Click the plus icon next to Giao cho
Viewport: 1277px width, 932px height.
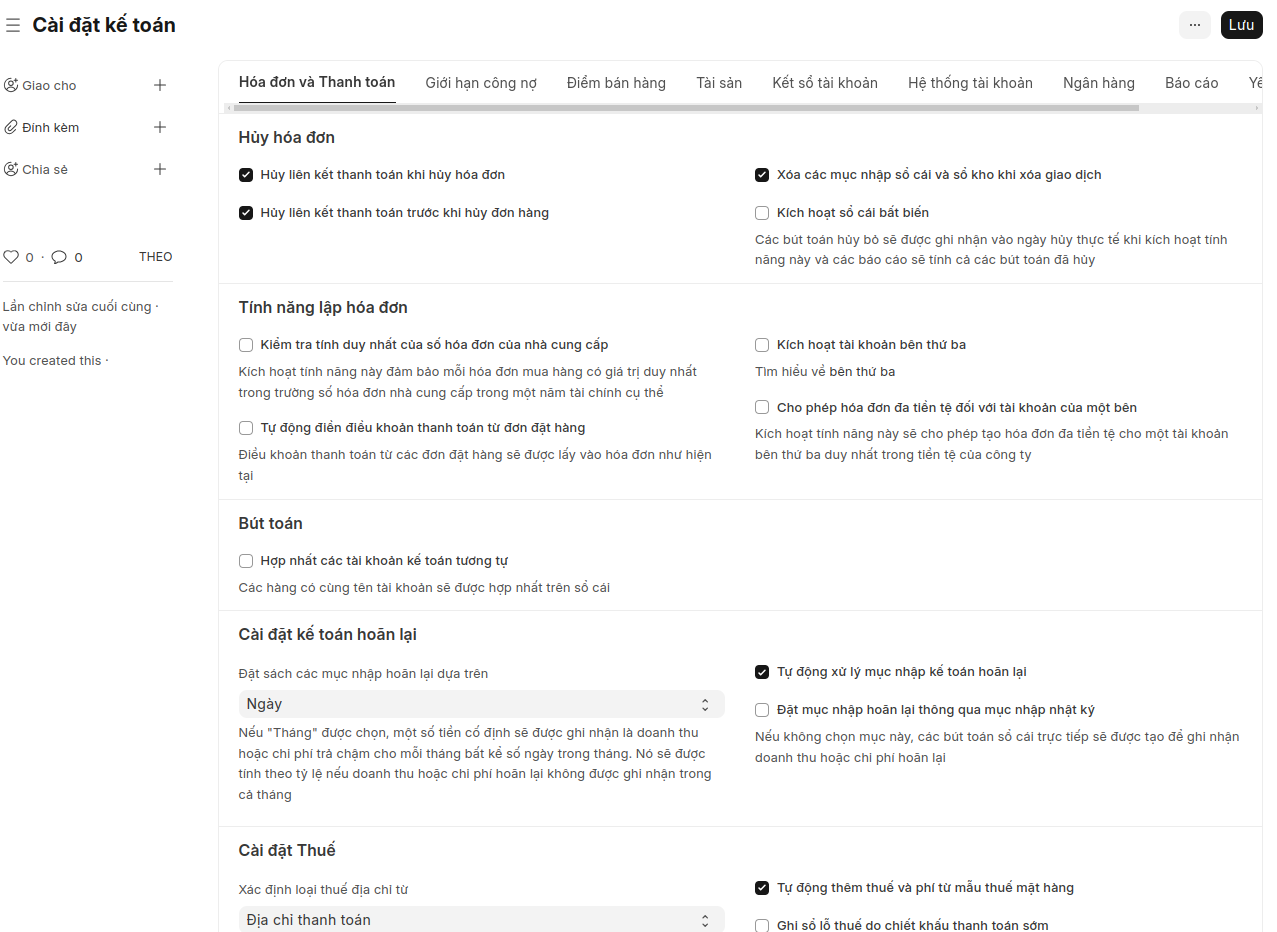160,85
